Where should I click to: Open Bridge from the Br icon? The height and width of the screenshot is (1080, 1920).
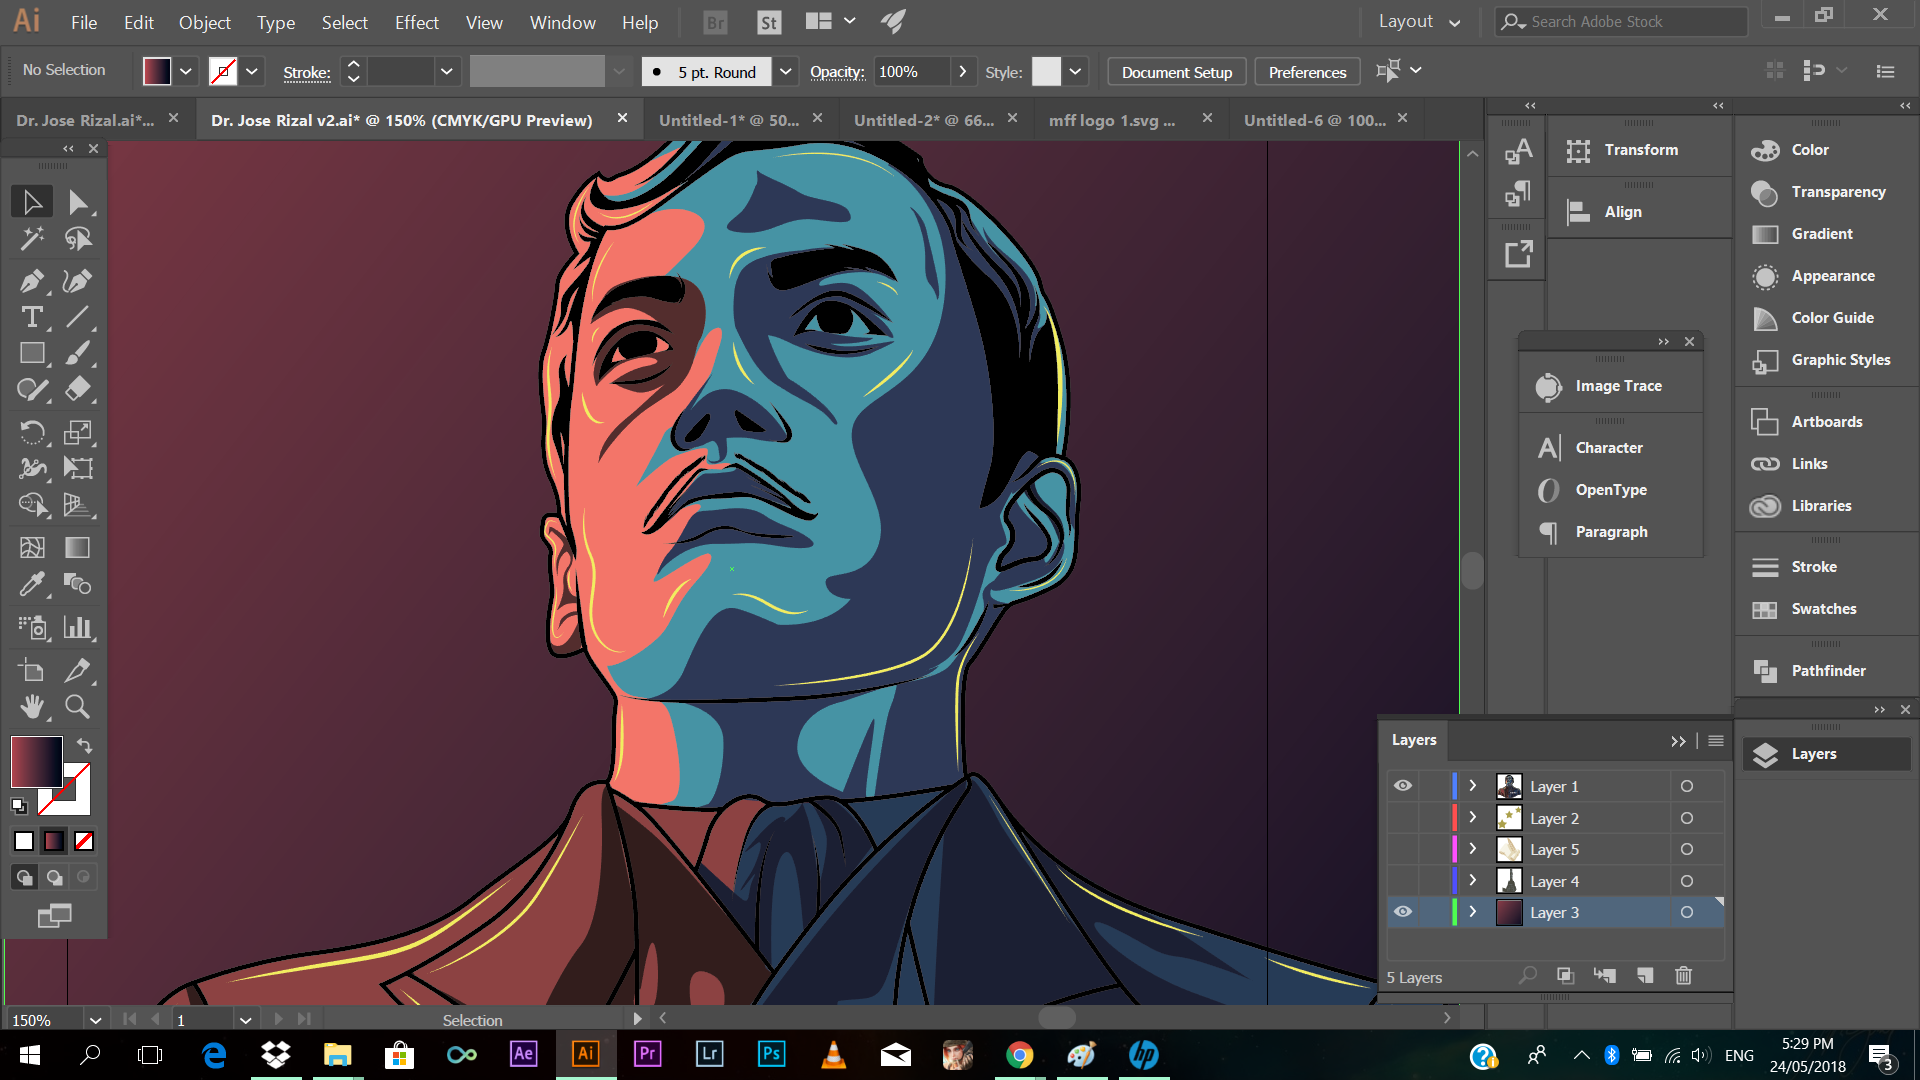click(x=716, y=22)
